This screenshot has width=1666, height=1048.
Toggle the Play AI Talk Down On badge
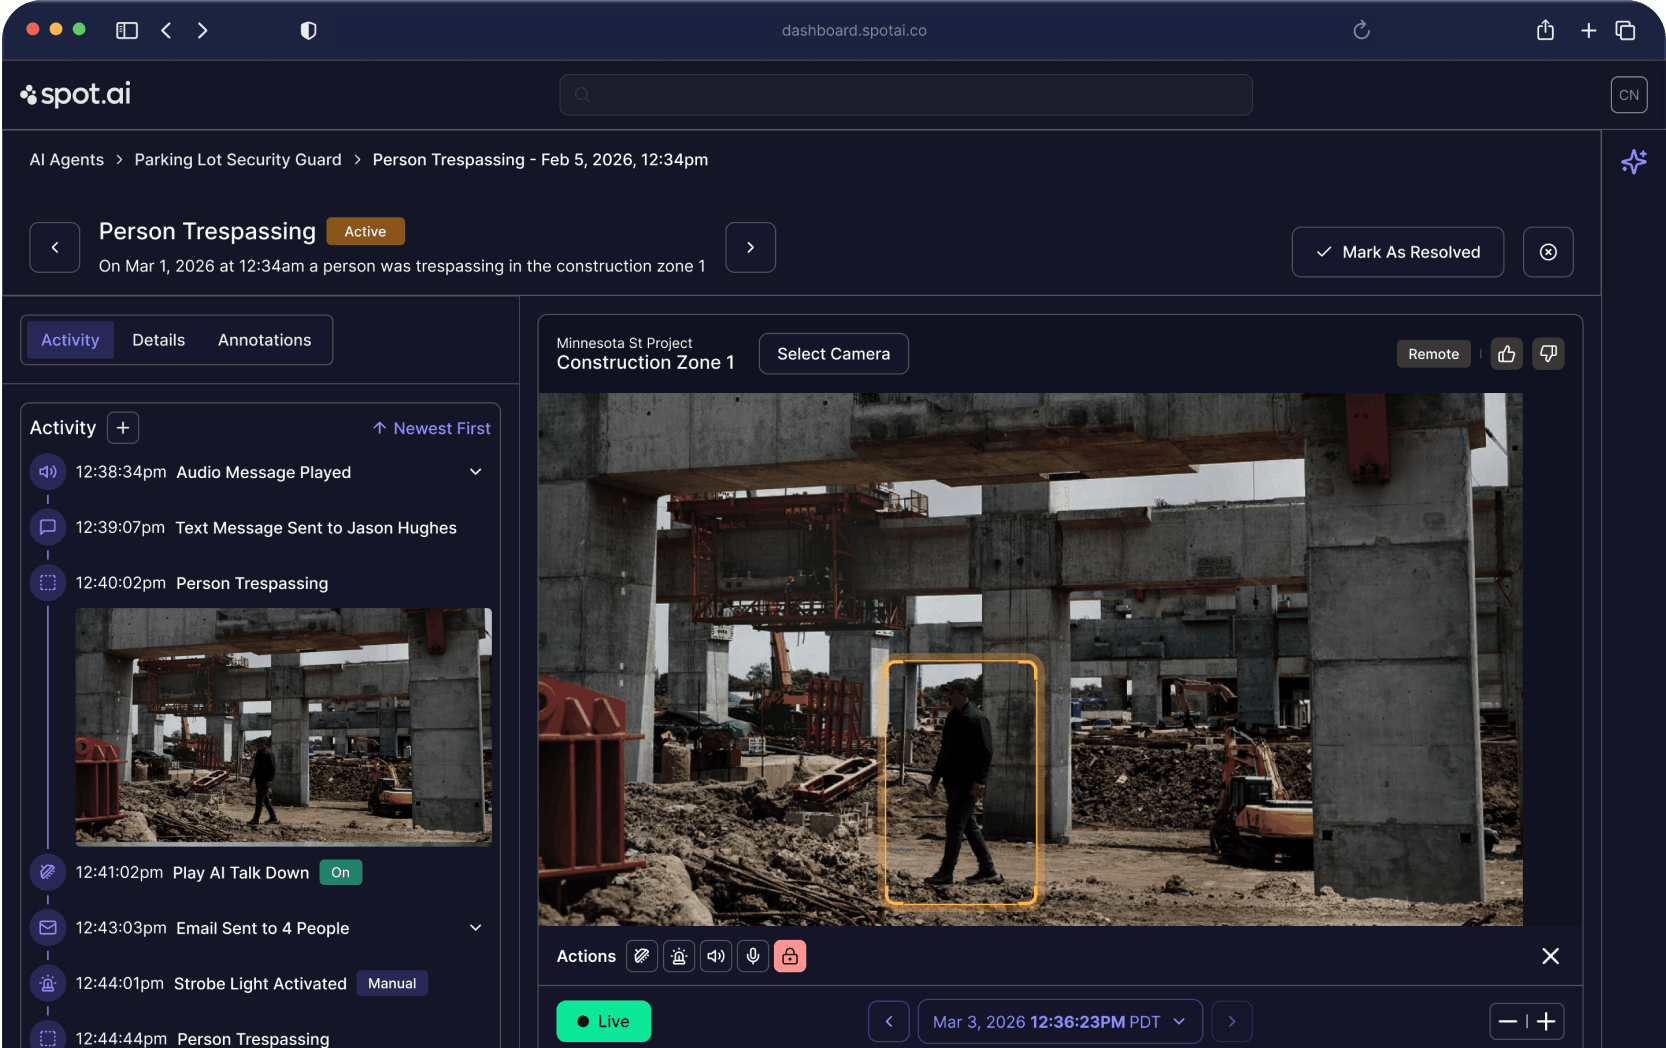pos(341,872)
